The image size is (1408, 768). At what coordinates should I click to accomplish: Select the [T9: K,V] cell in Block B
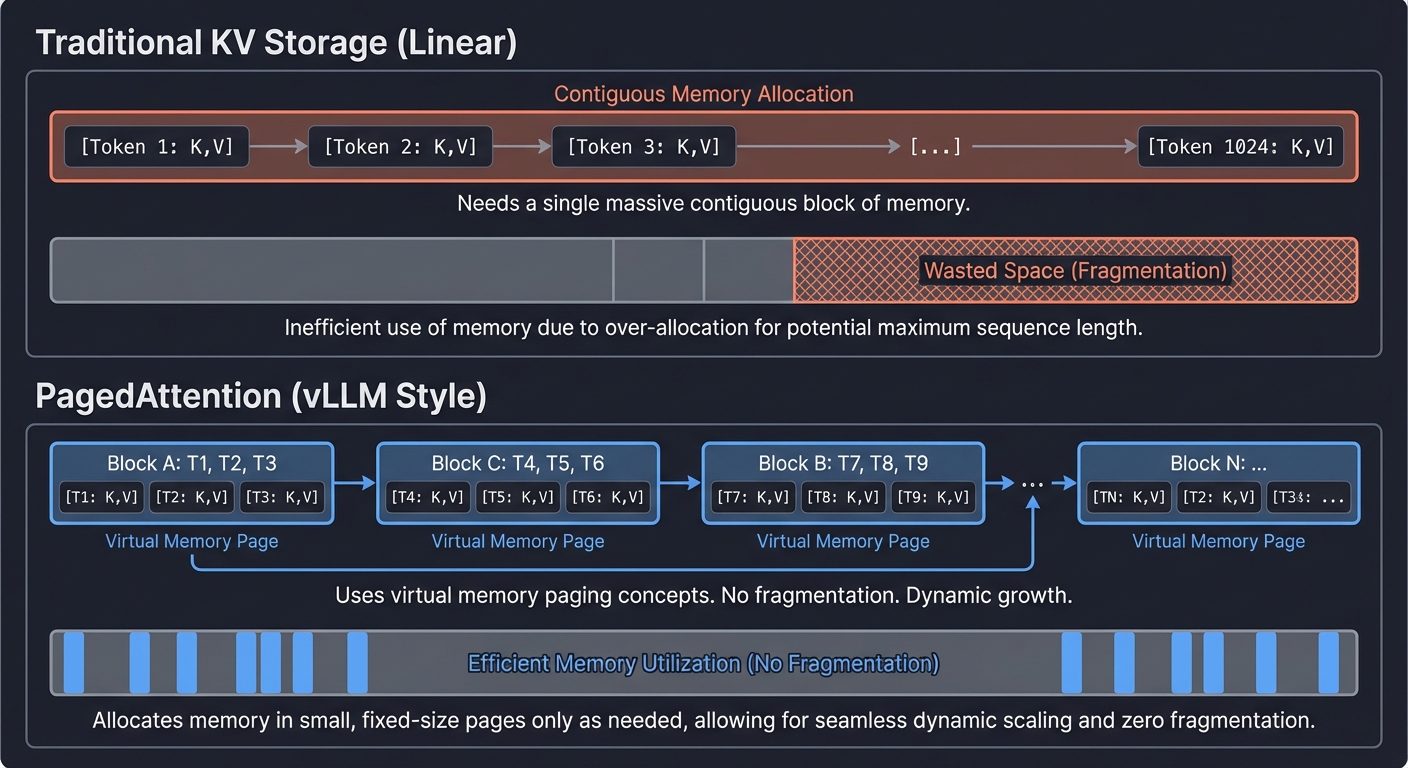934,497
